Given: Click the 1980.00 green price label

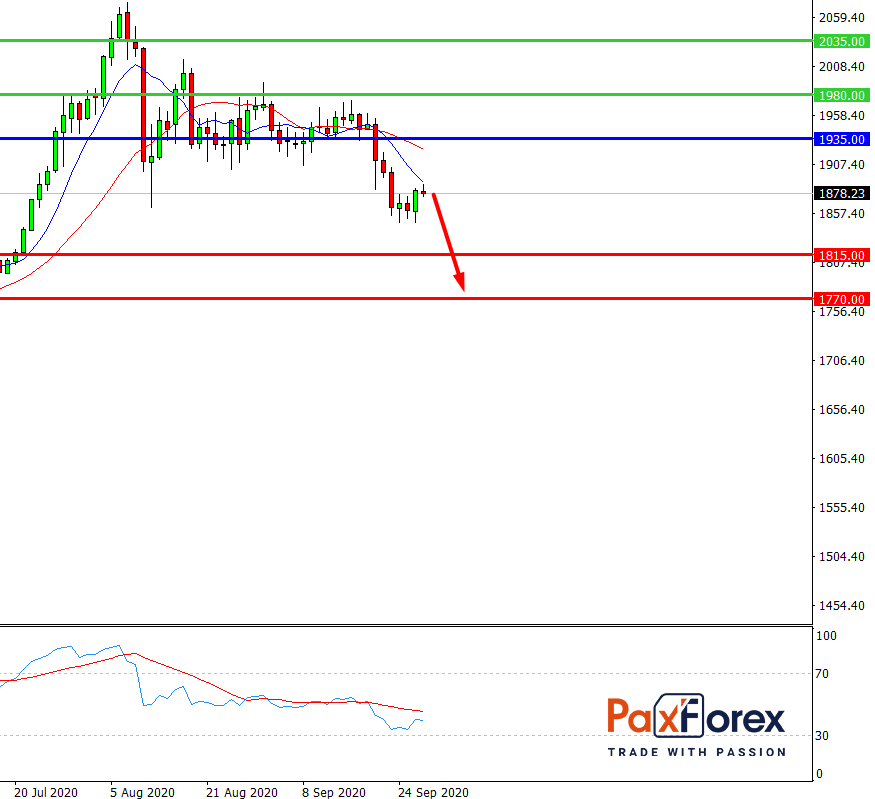Looking at the screenshot, I should click(x=842, y=95).
